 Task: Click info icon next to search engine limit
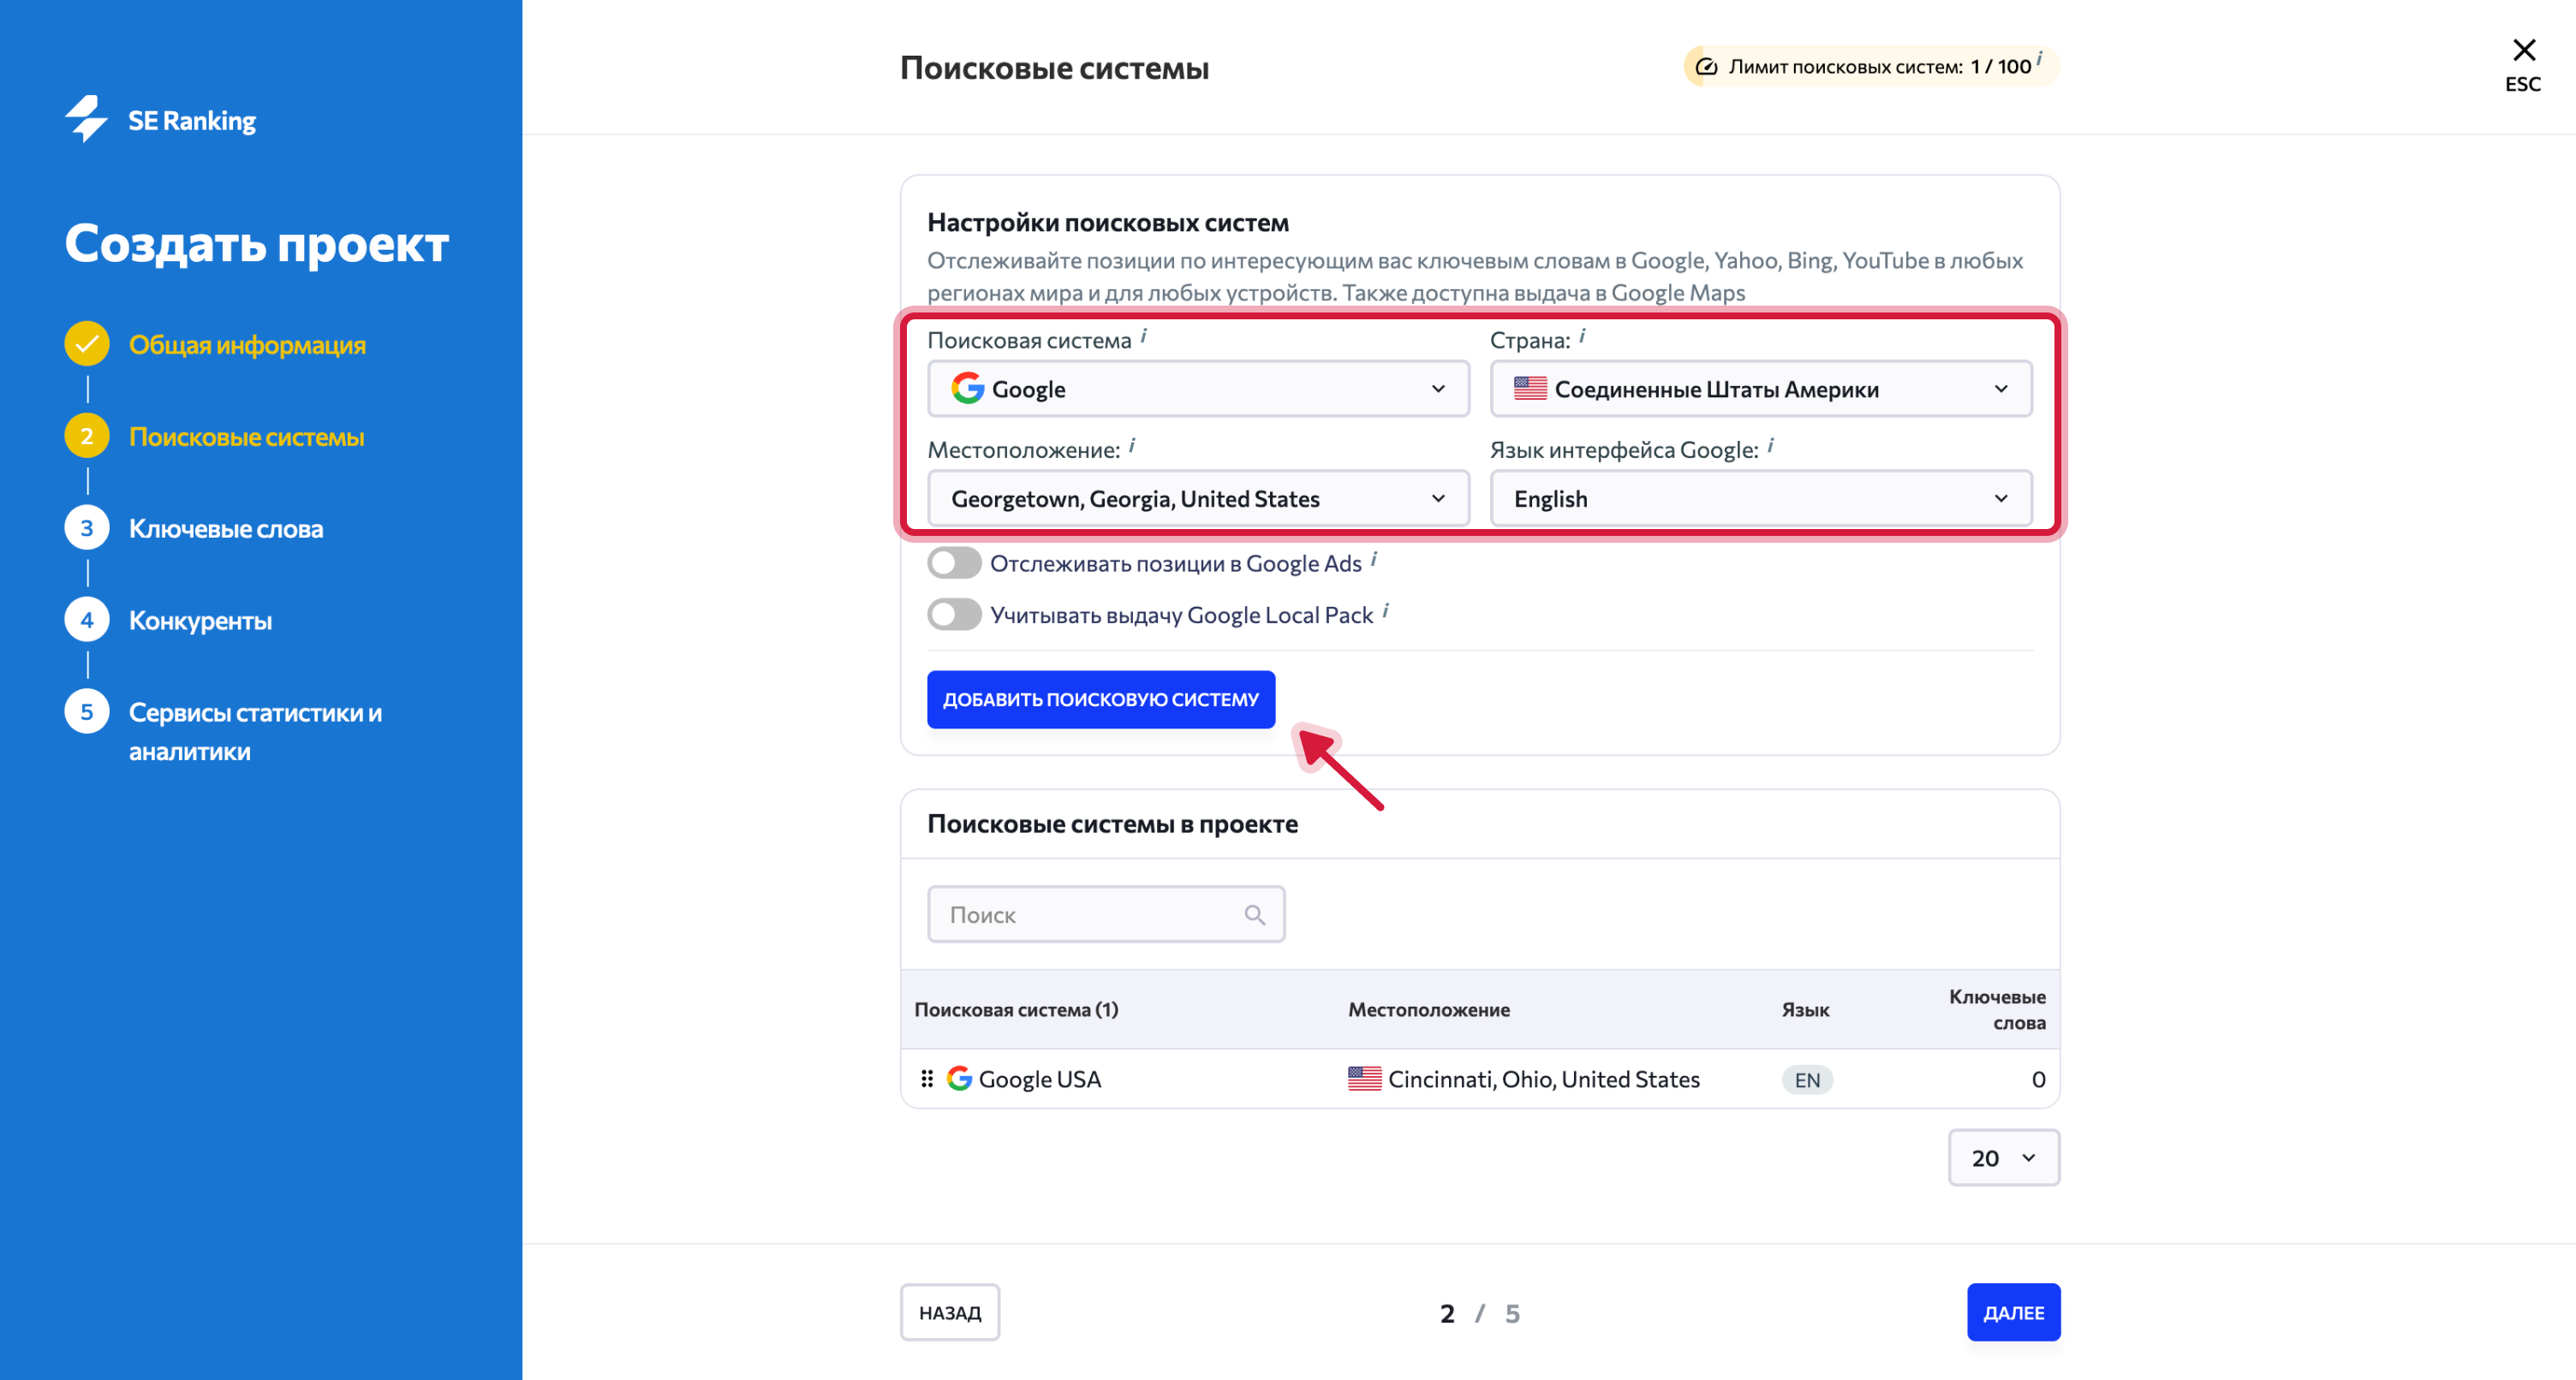click(x=2039, y=58)
